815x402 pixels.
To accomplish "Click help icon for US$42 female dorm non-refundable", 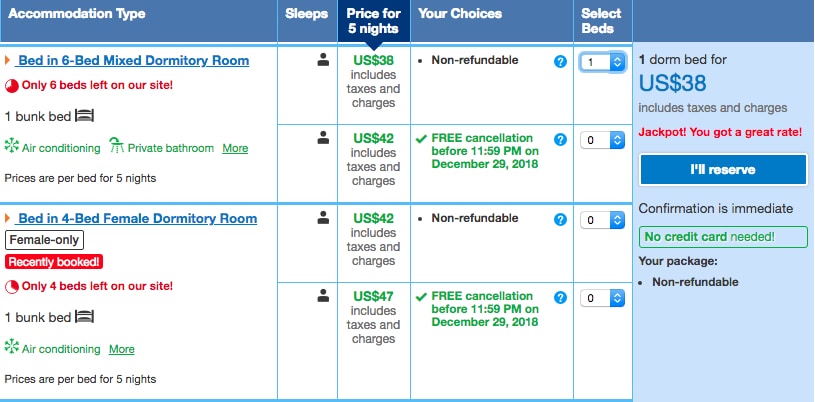I will tap(560, 219).
